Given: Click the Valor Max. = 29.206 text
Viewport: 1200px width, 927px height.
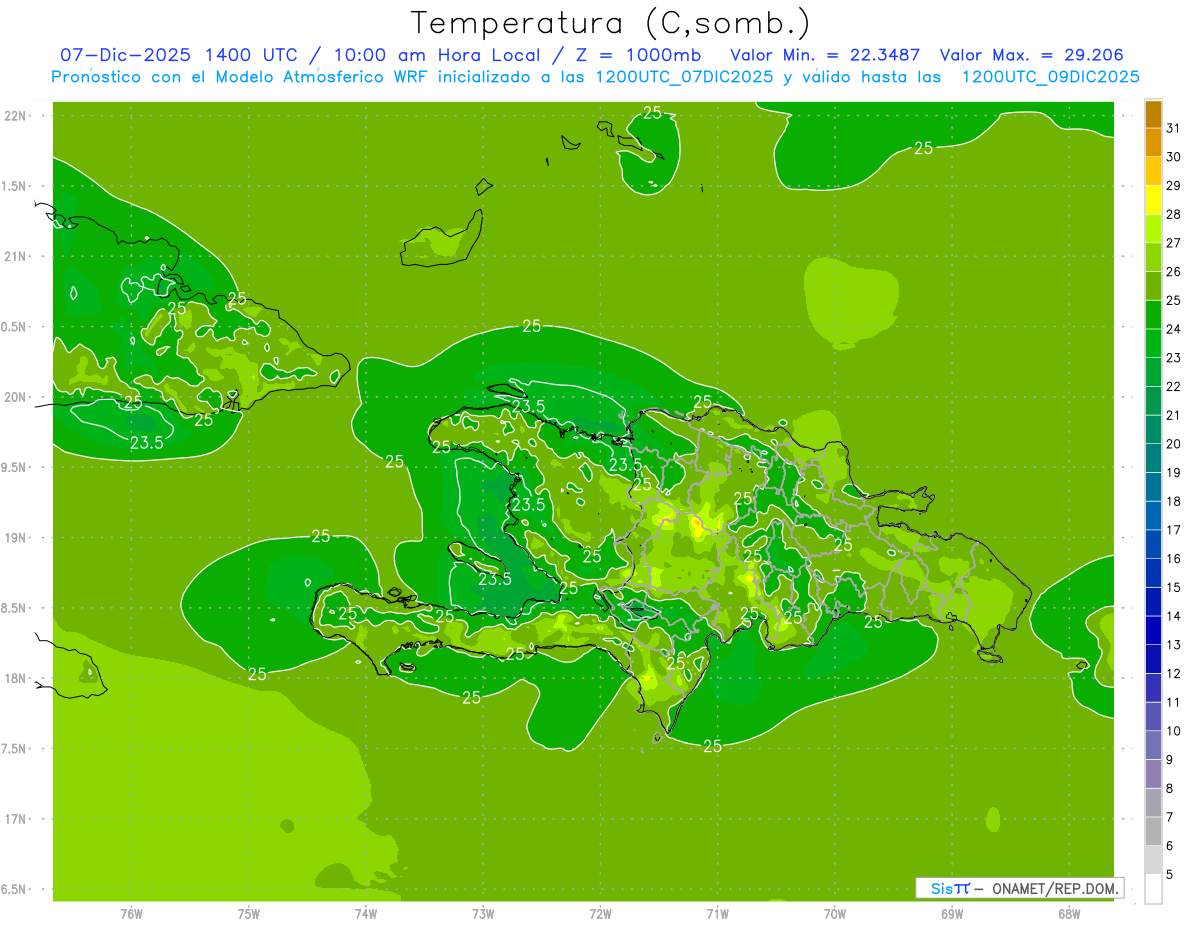Looking at the screenshot, I should coord(1037,55).
